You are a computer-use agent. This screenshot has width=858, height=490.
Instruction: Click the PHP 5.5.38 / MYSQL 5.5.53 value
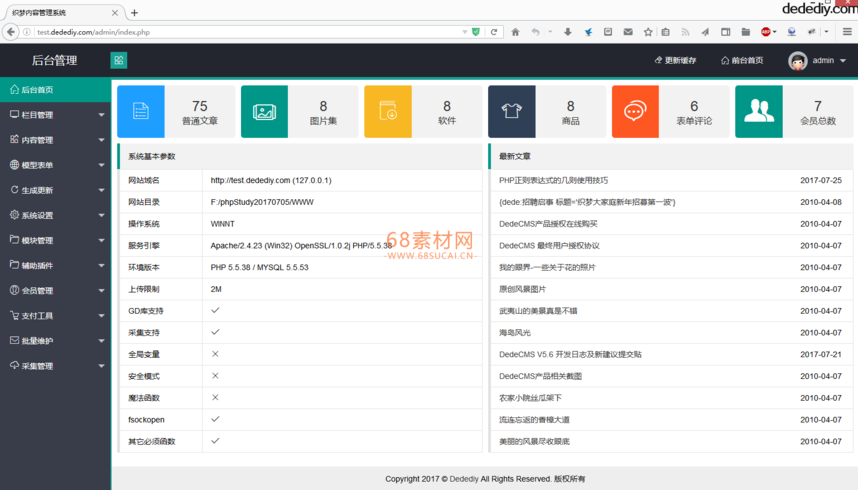tap(259, 267)
